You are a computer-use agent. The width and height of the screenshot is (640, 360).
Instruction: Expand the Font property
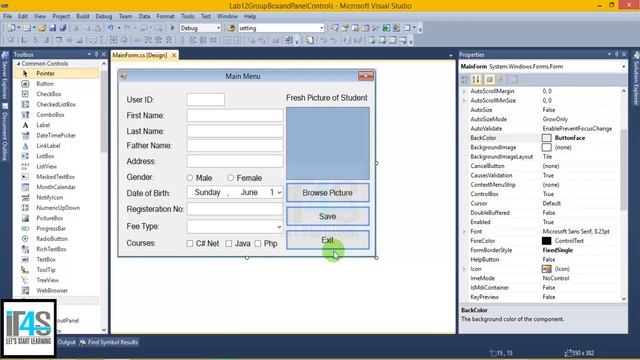[x=464, y=231]
